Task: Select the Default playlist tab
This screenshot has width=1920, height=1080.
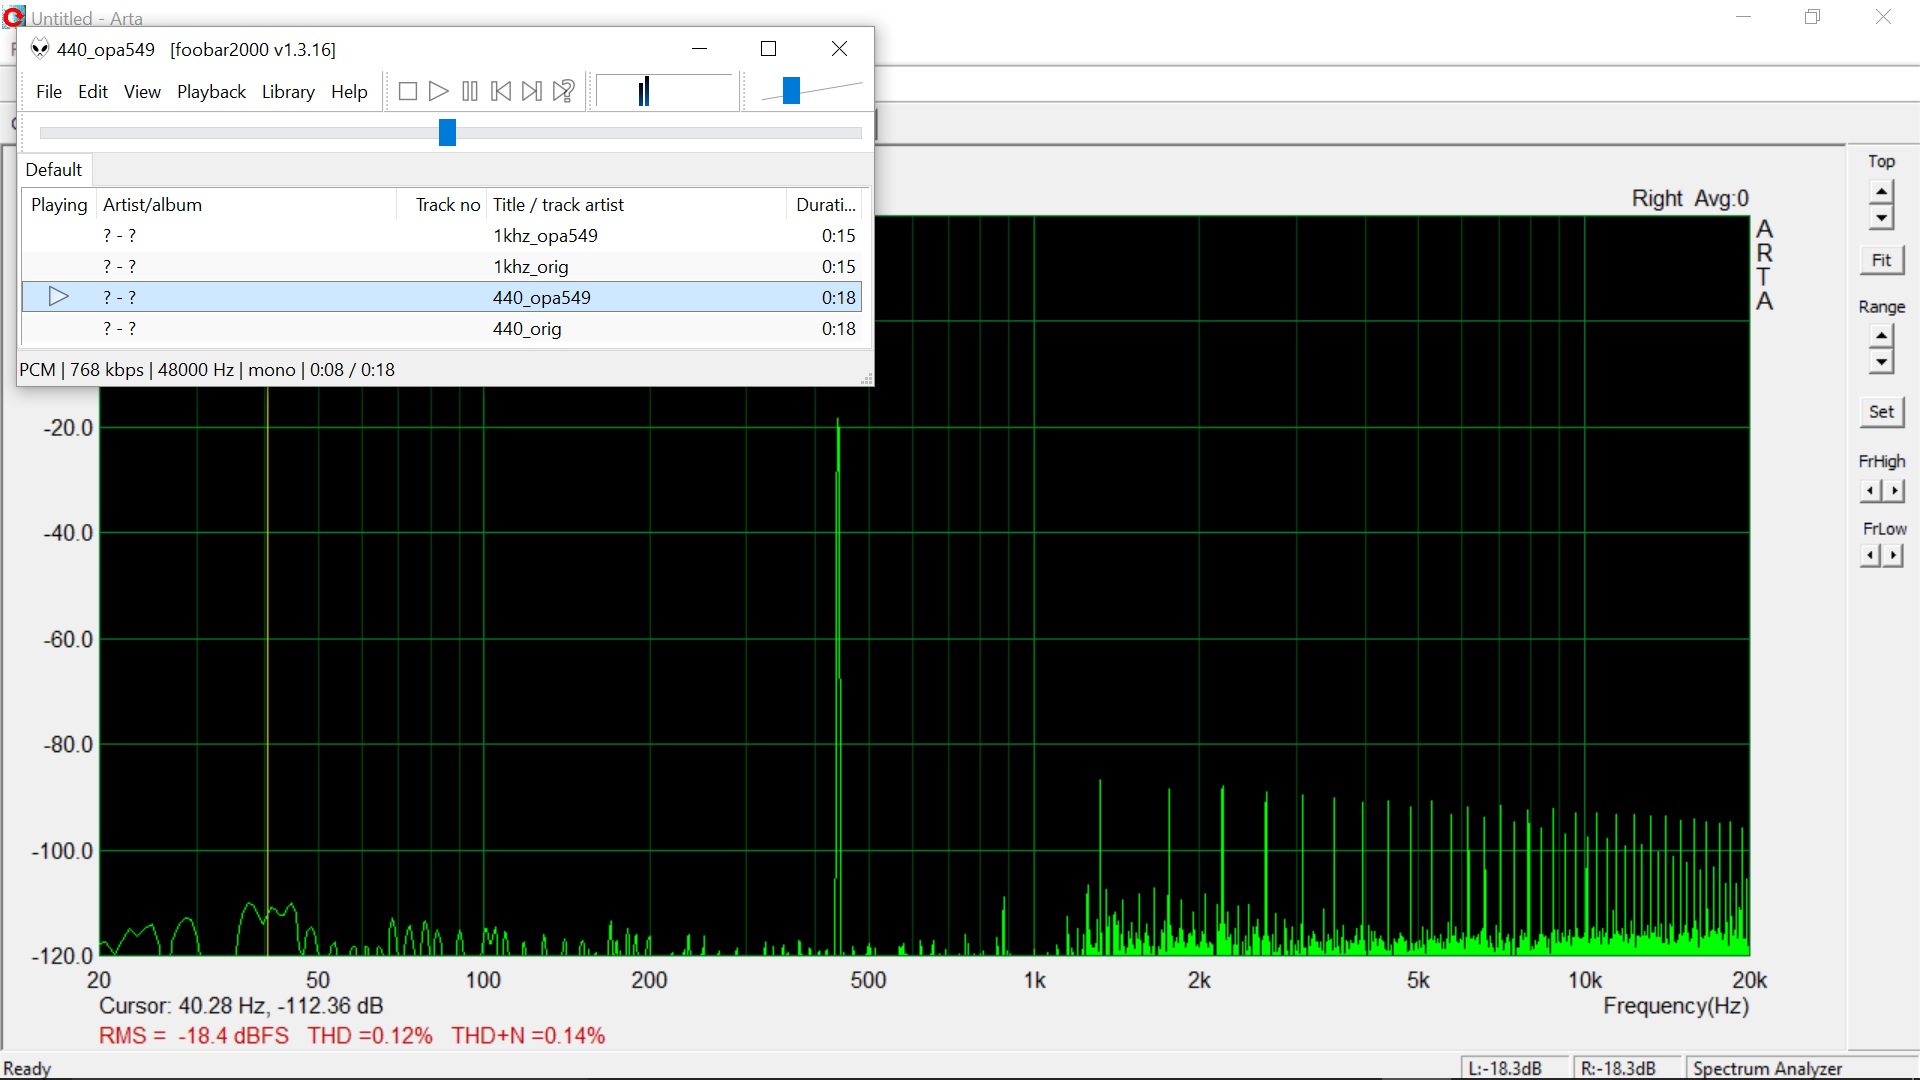Action: pyautogui.click(x=54, y=170)
